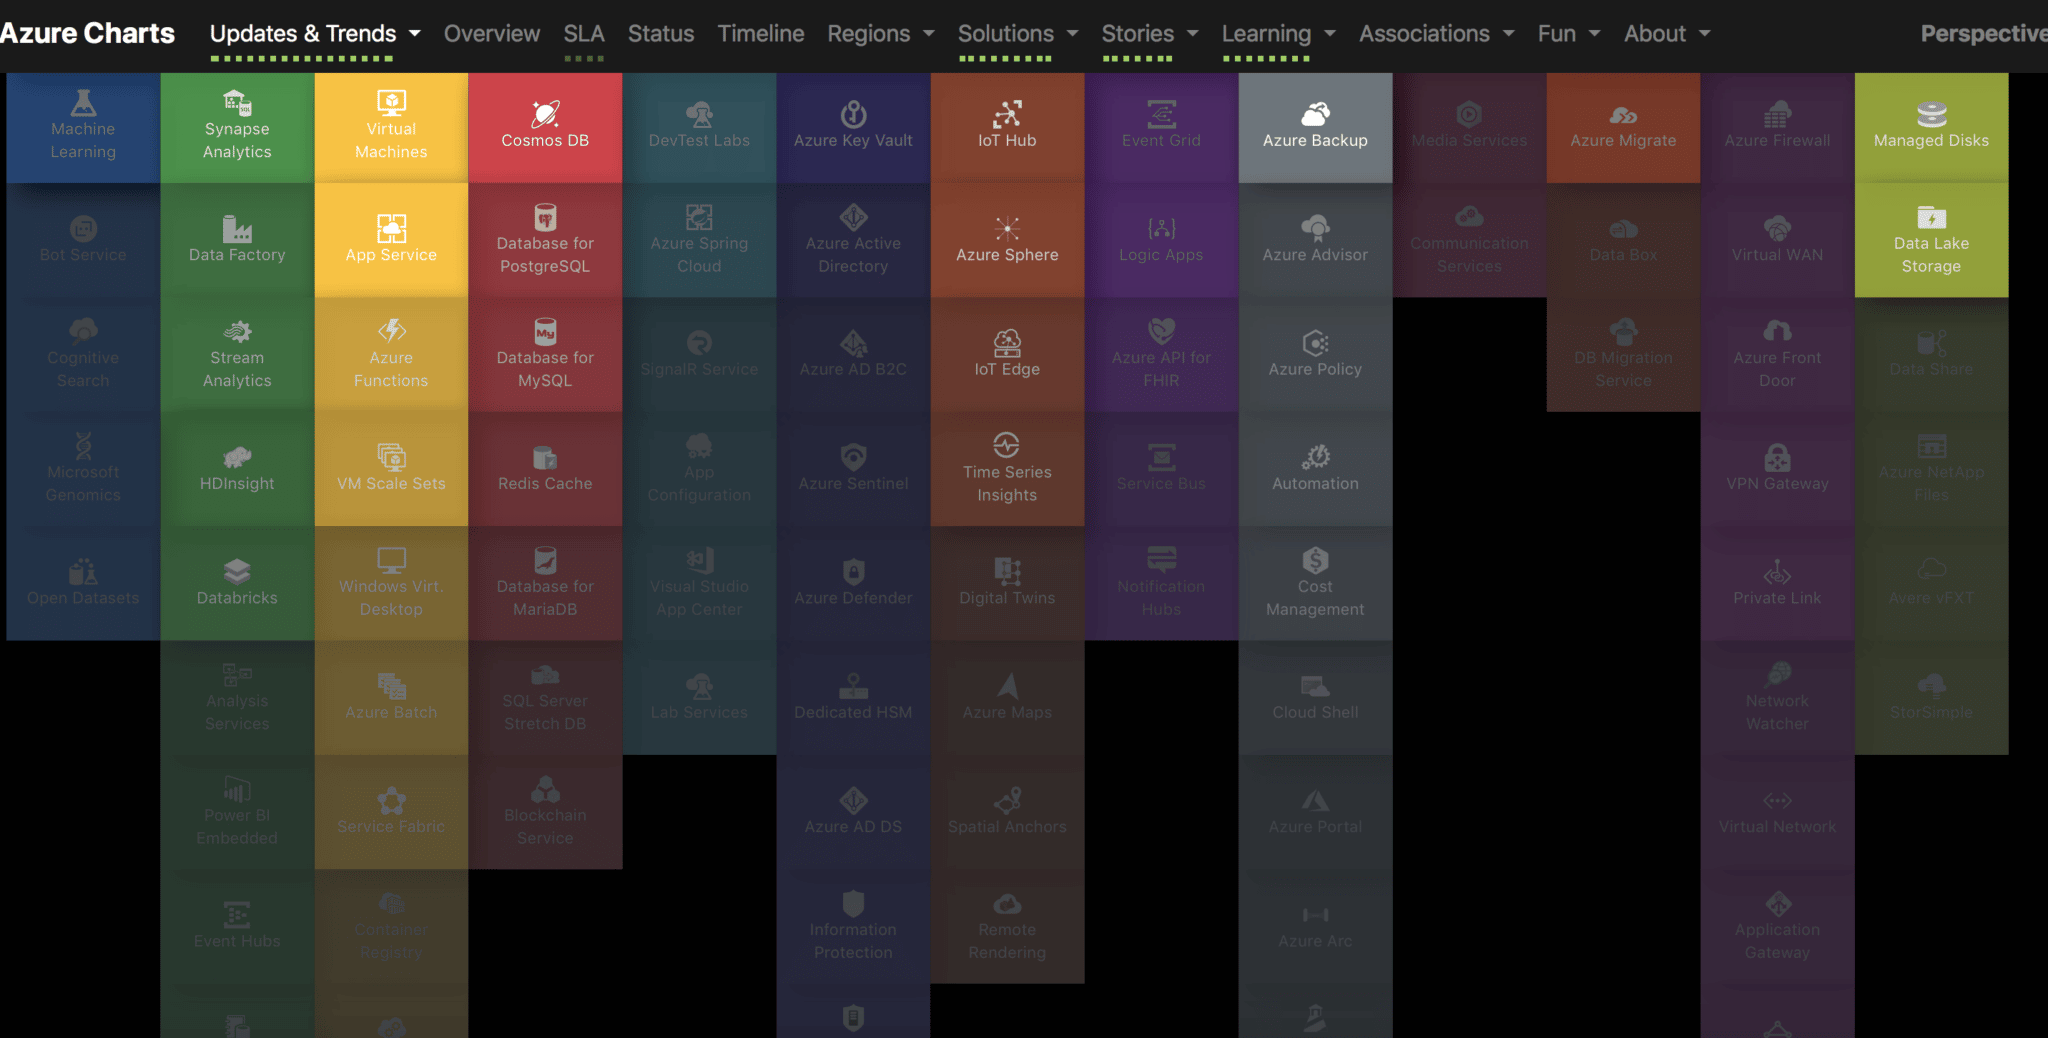Expand the Fun dropdown menu

1569,34
